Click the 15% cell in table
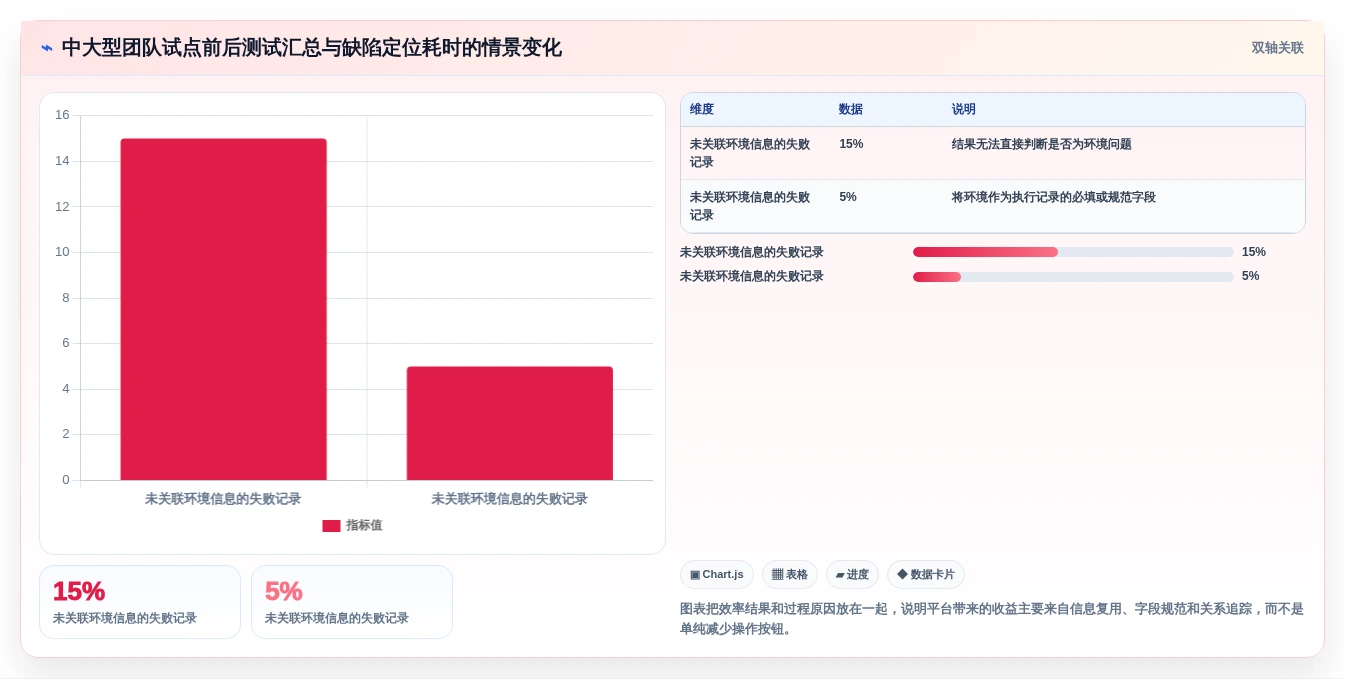 point(851,144)
